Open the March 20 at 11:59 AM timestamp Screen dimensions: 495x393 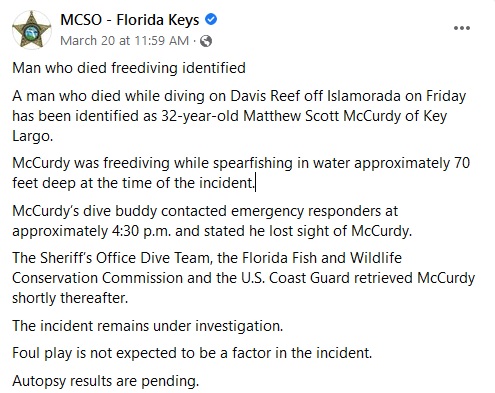click(124, 41)
